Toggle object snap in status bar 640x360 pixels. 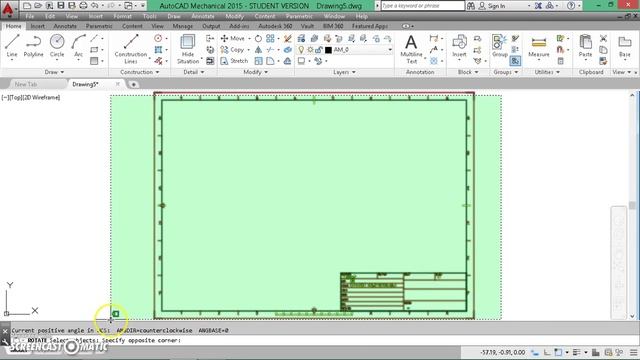(x=558, y=352)
